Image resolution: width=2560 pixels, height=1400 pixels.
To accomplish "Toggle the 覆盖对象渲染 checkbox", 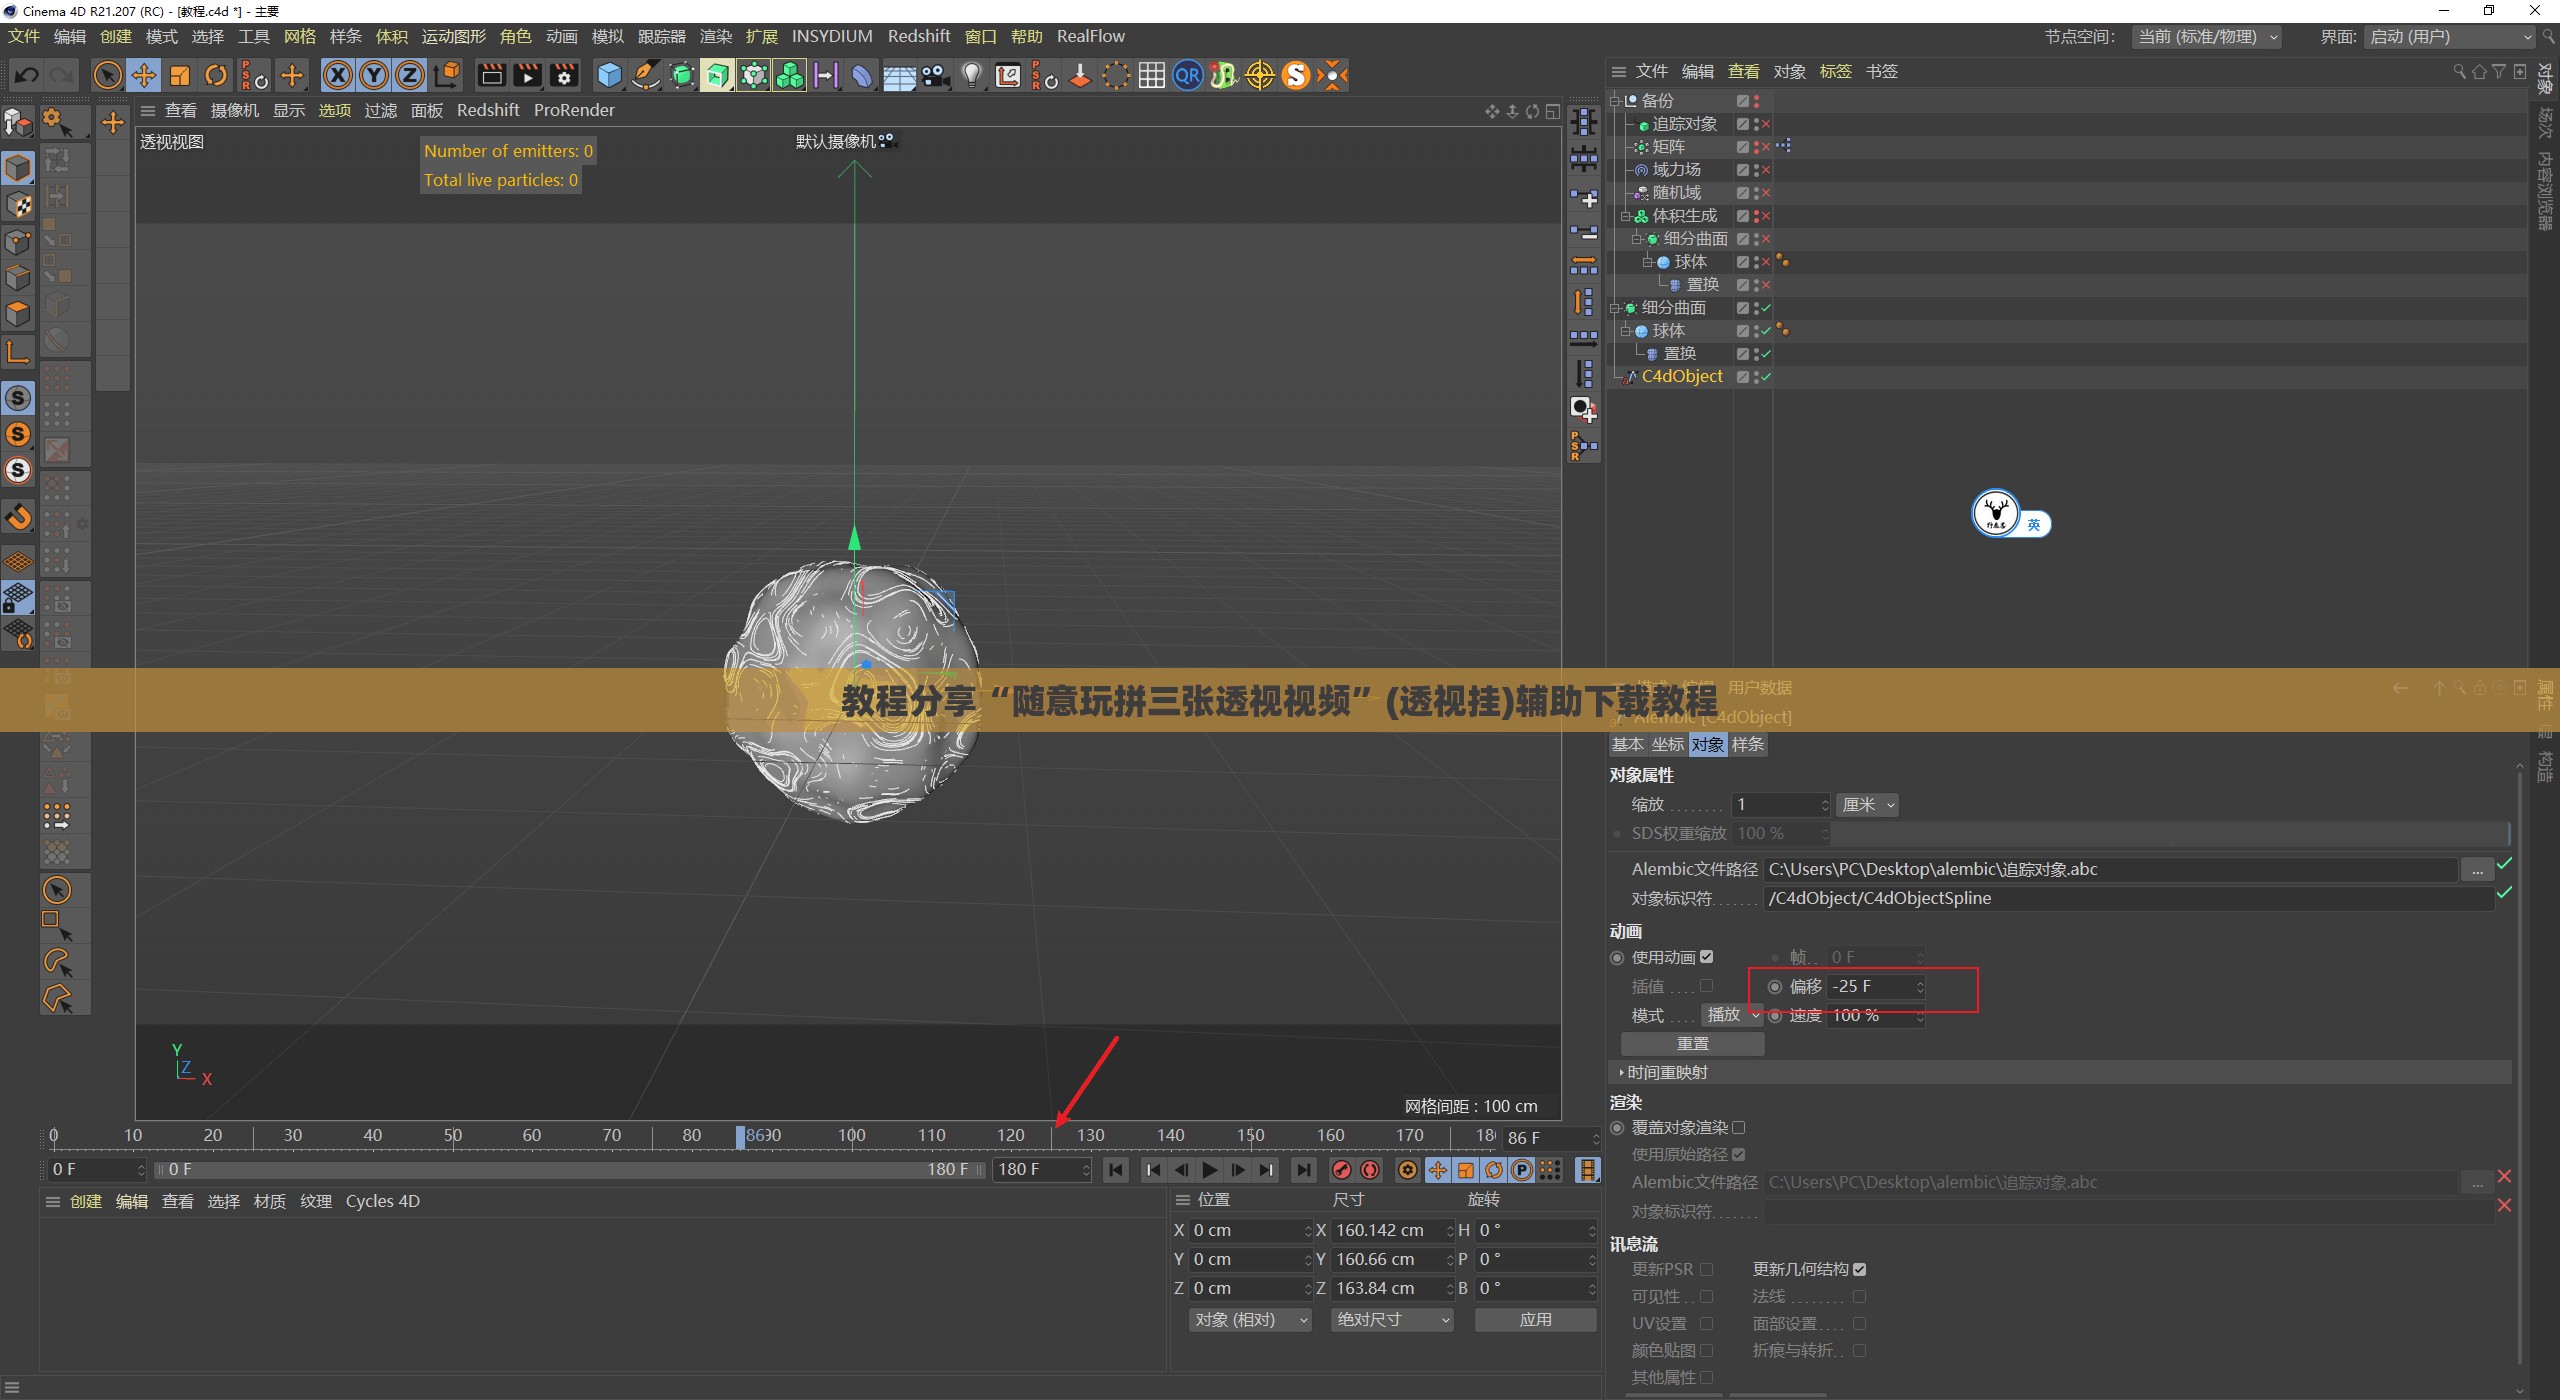I will click(x=1739, y=1128).
